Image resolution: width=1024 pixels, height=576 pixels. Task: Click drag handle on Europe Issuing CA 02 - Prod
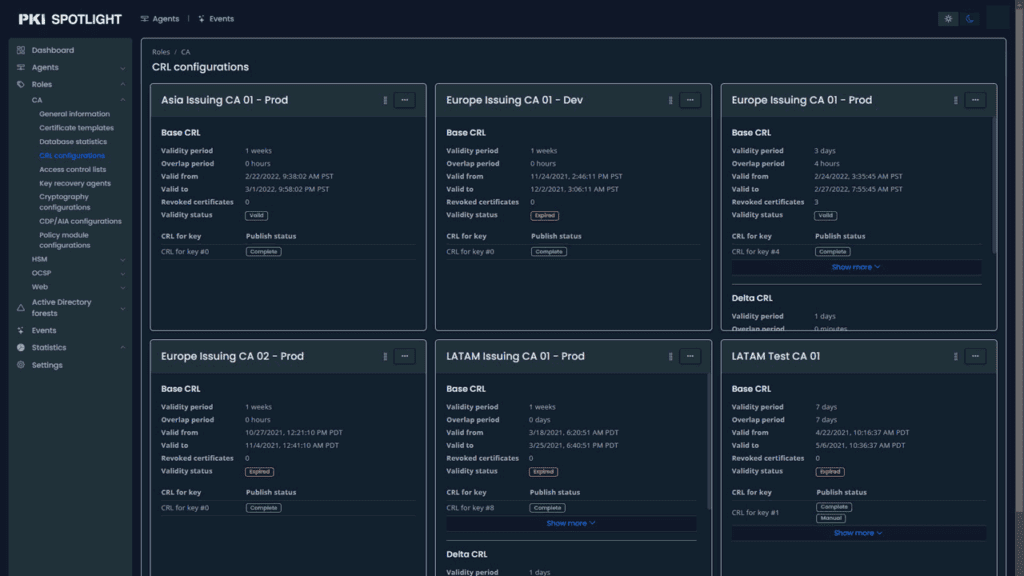click(385, 357)
